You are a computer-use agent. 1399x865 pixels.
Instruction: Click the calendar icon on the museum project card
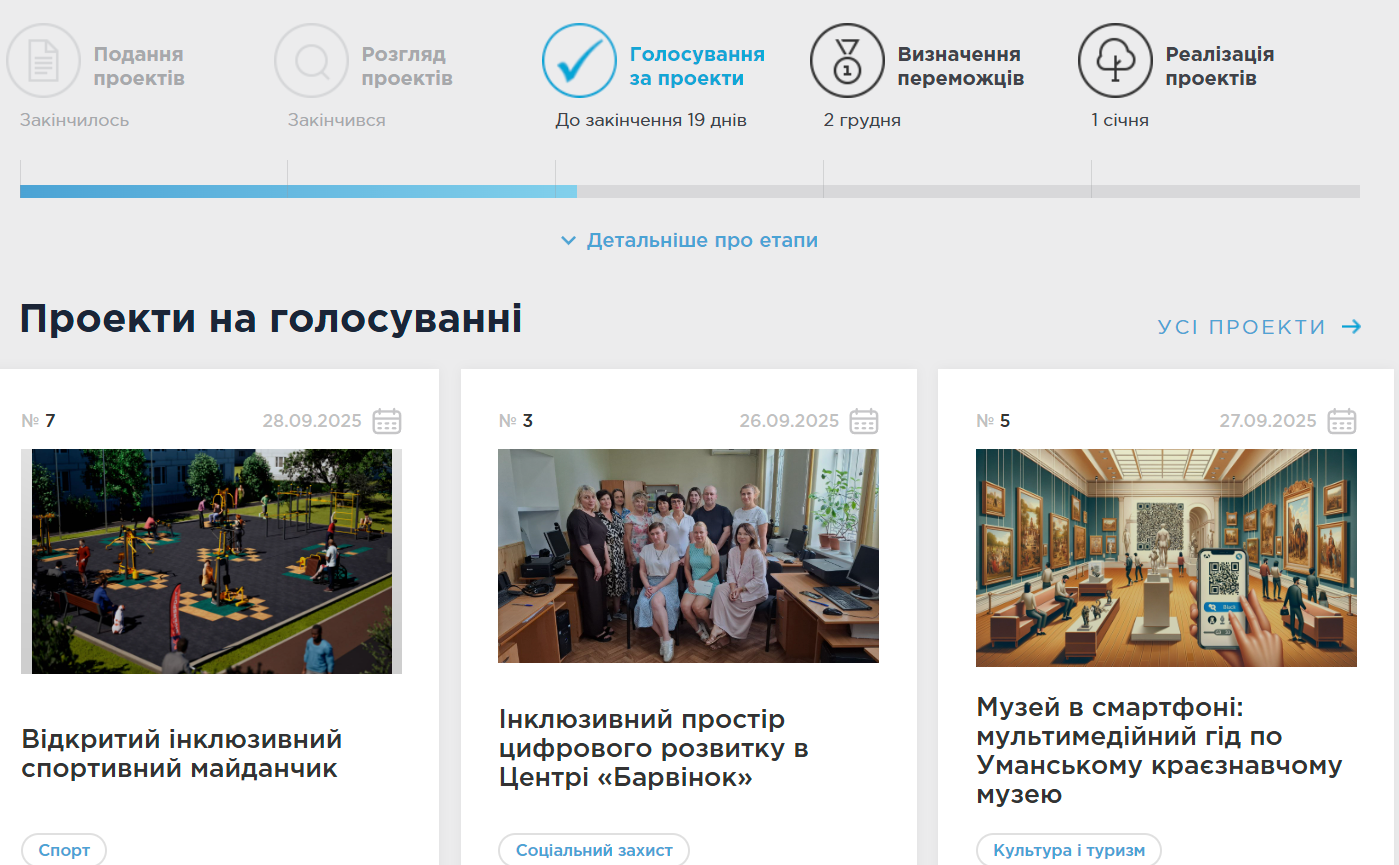(1344, 421)
